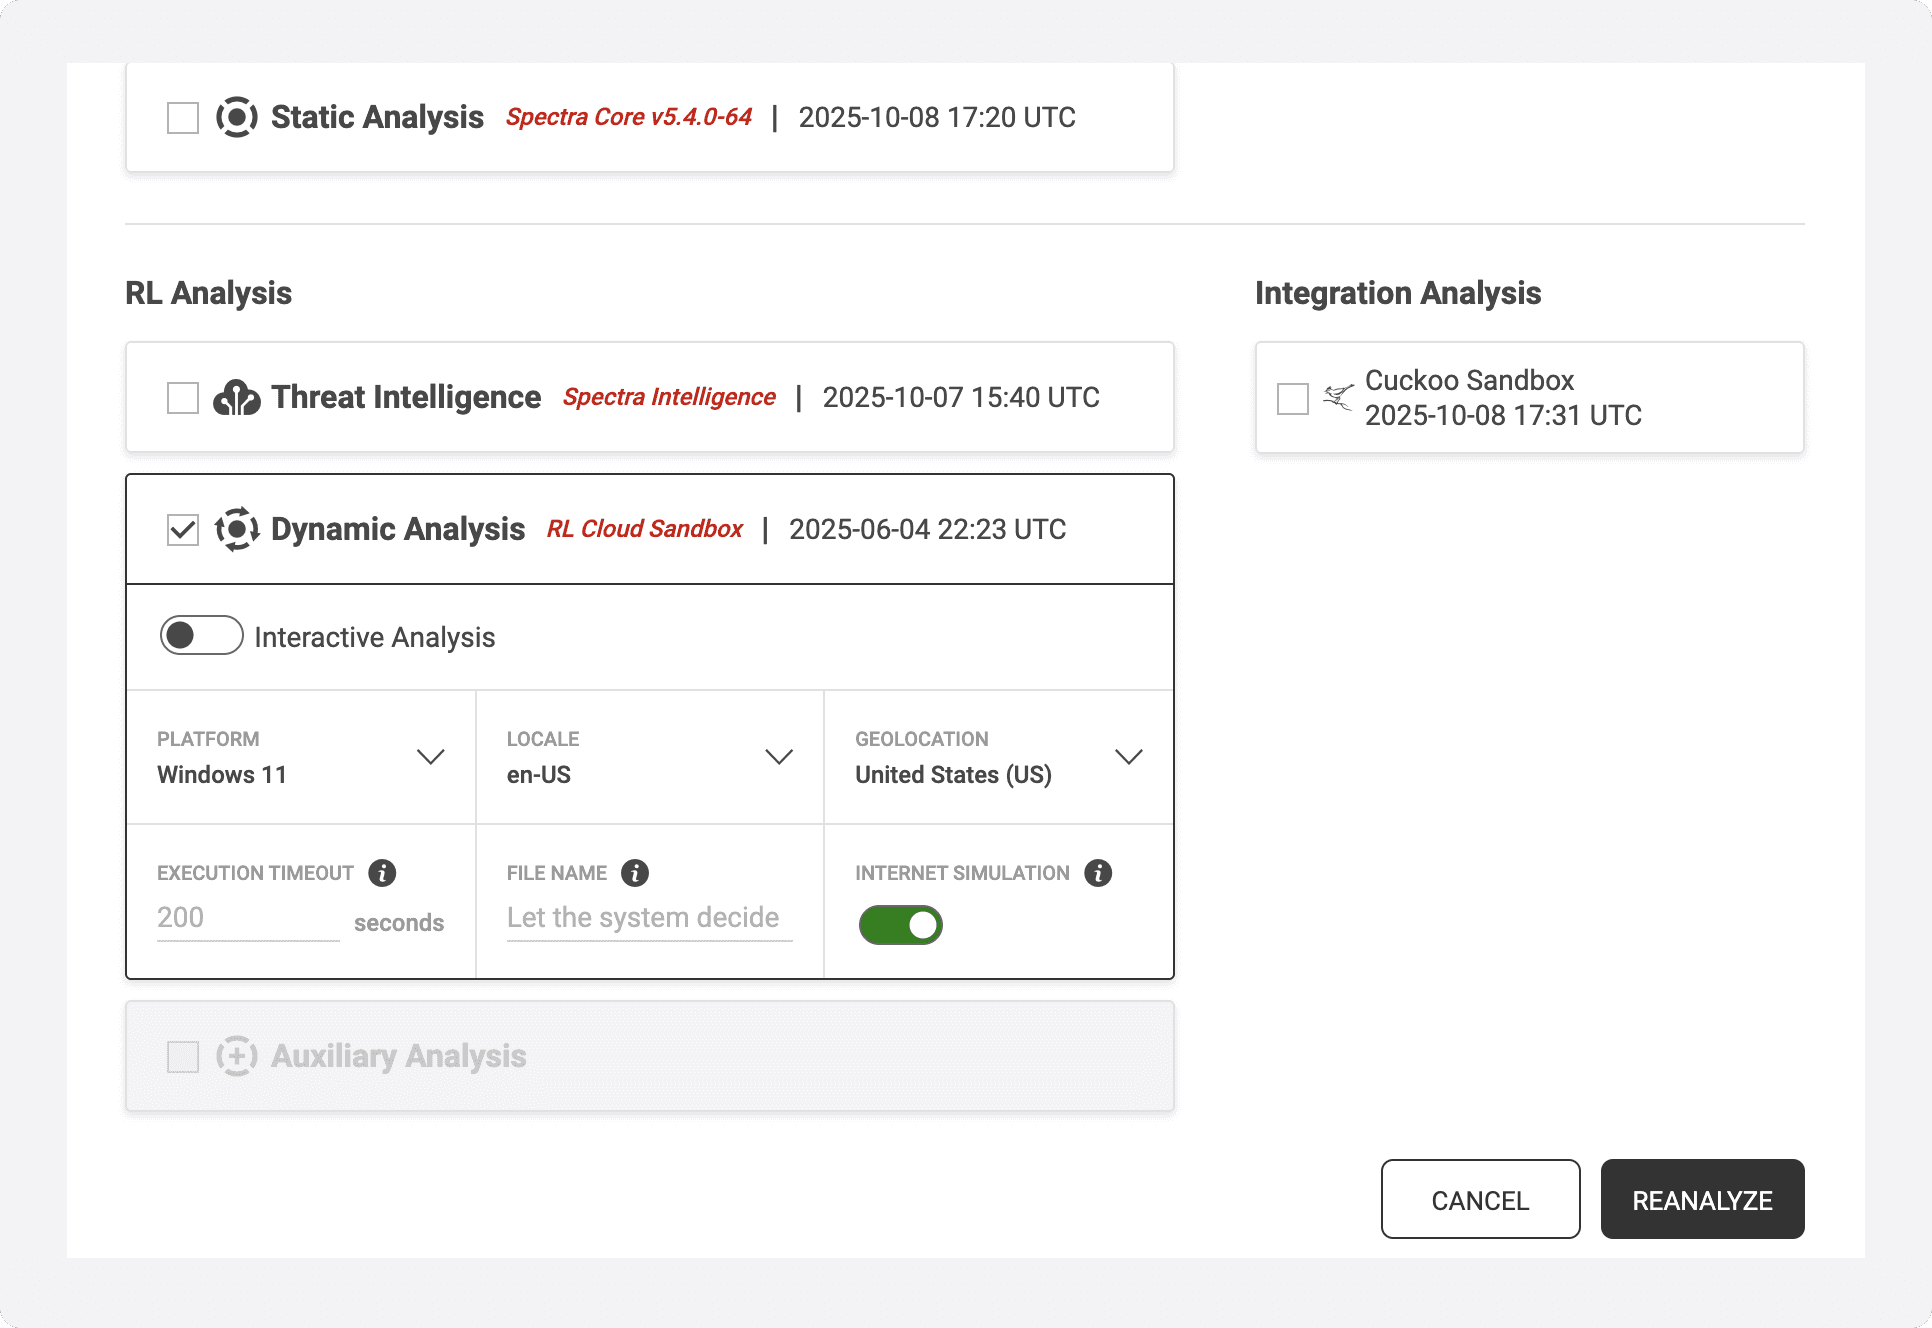Viewport: 1932px width, 1328px height.
Task: Enable Interactive Analysis toggle
Action: tap(201, 635)
